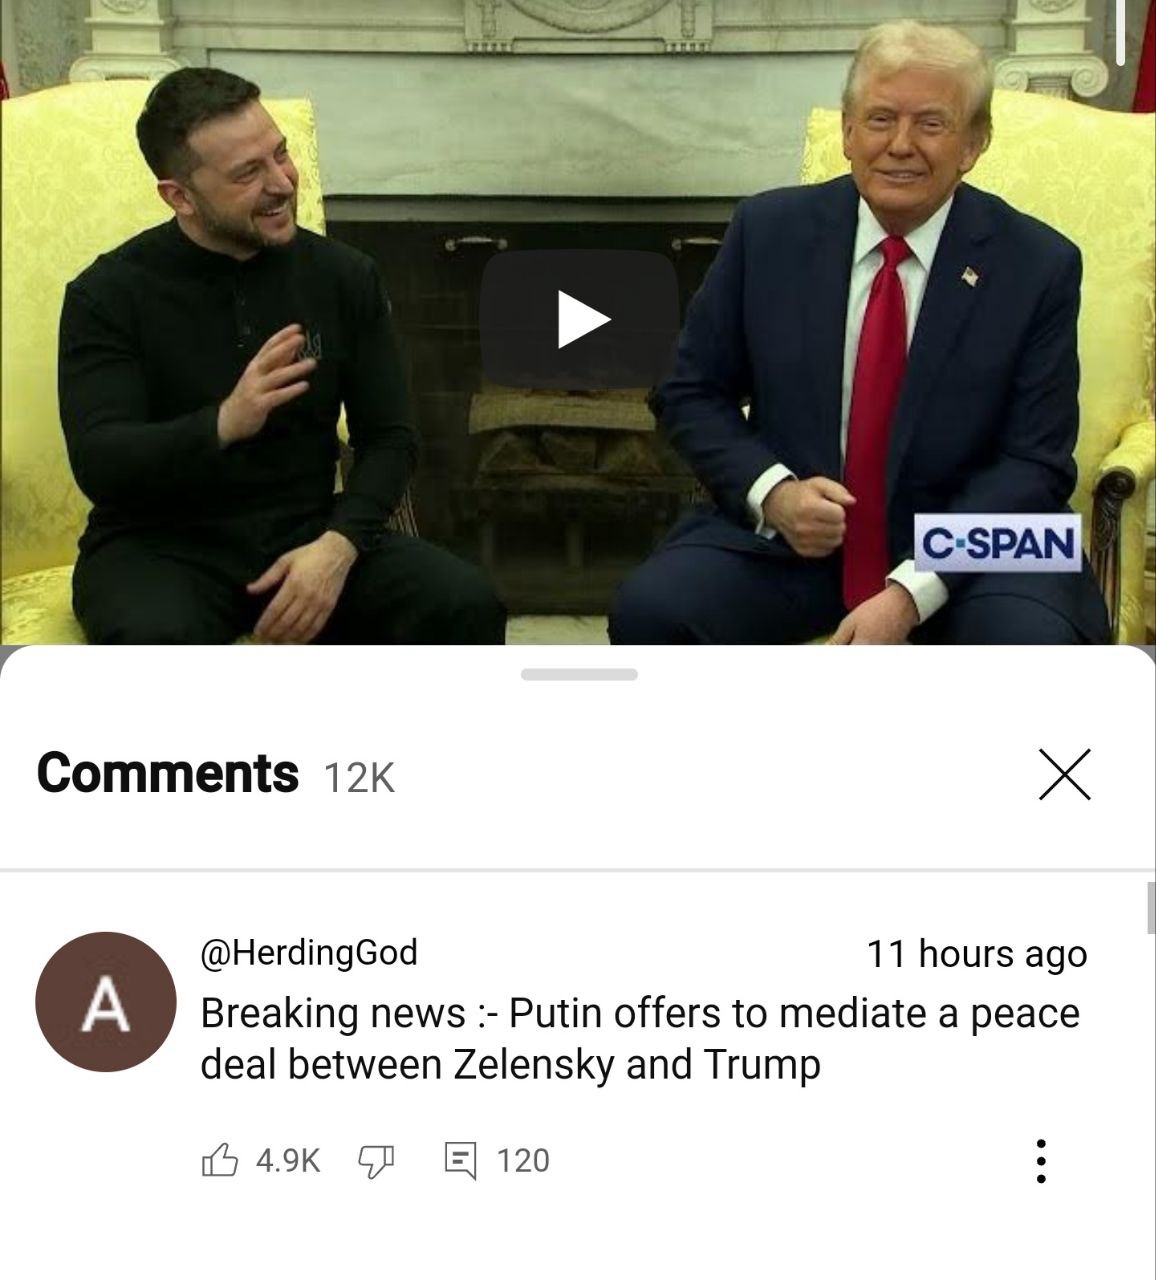View the 120 replies count

[523, 1161]
